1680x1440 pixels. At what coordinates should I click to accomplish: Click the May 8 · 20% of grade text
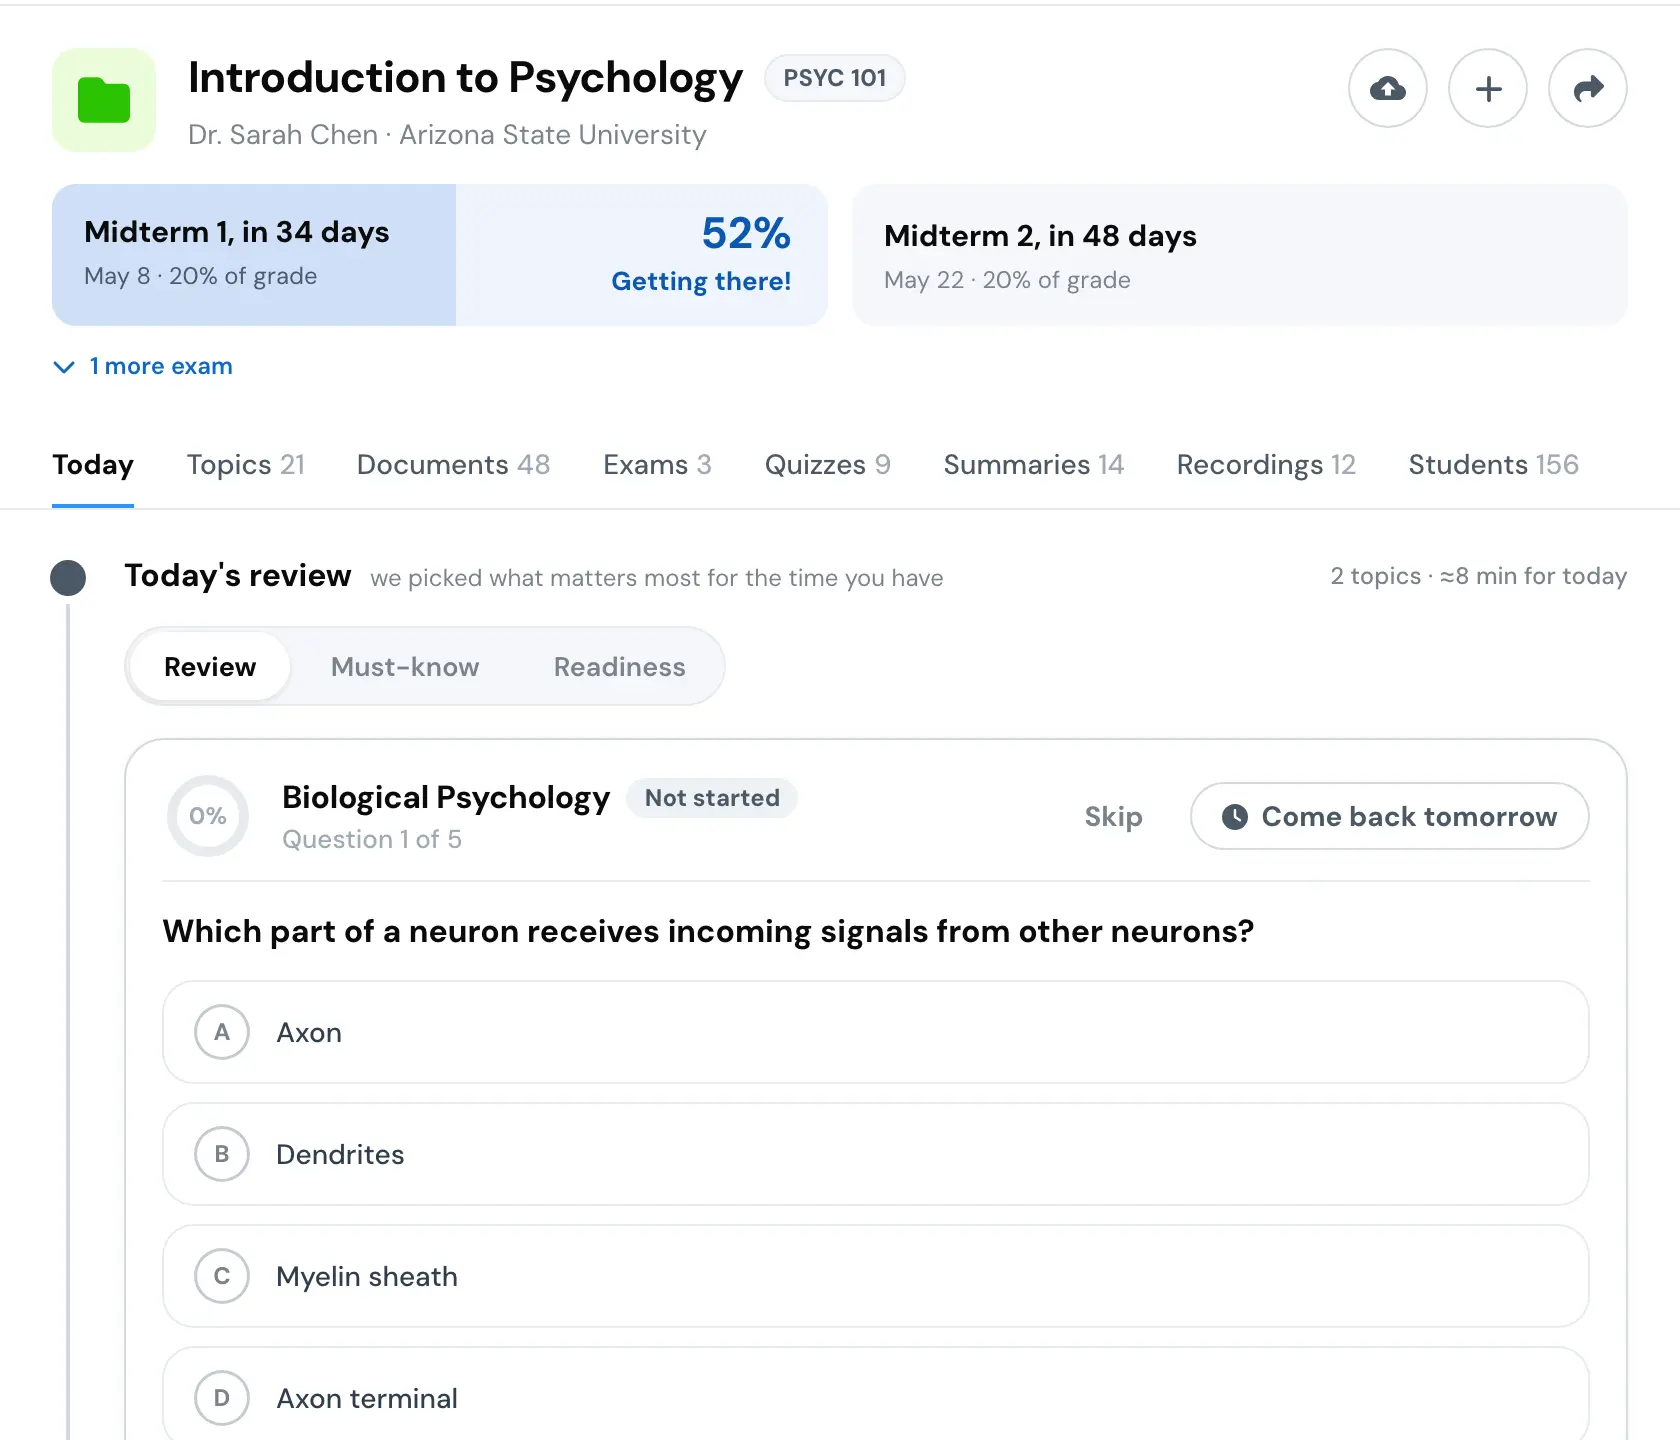(x=201, y=277)
